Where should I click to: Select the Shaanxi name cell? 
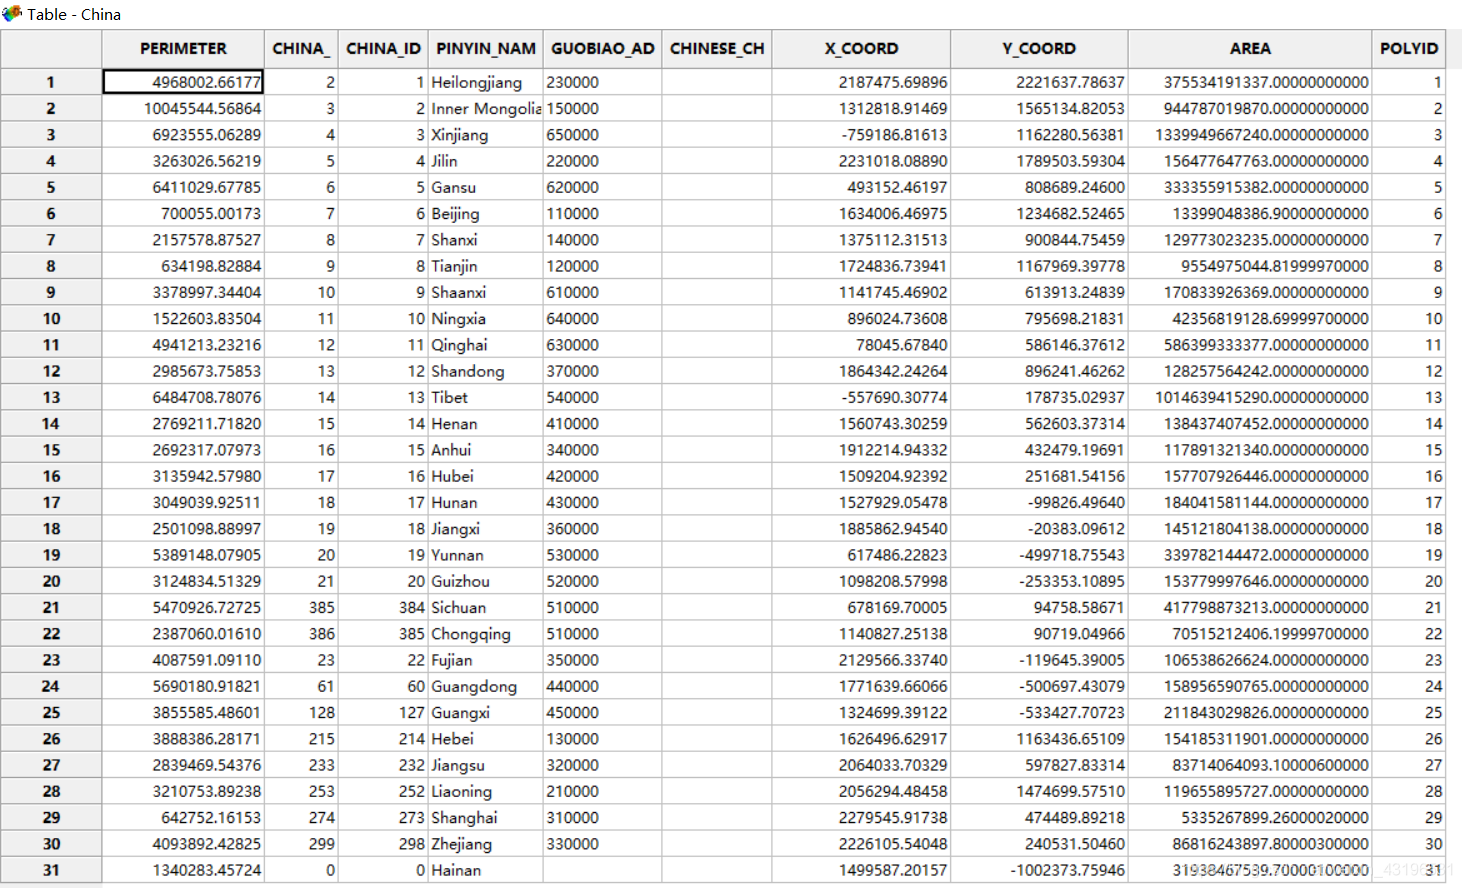[x=486, y=292]
